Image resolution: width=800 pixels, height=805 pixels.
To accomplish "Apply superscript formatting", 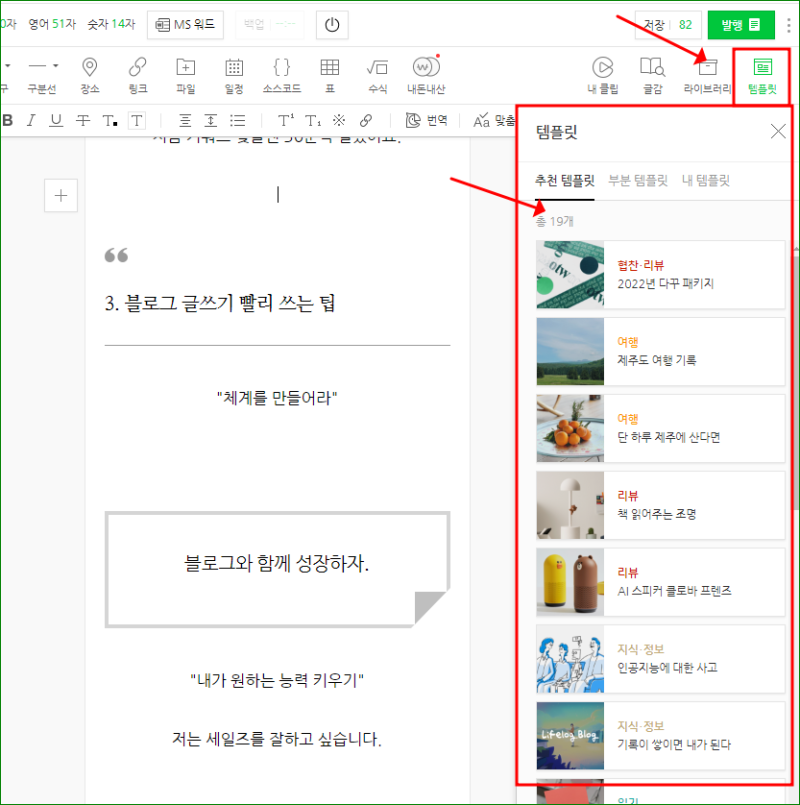I will point(285,120).
